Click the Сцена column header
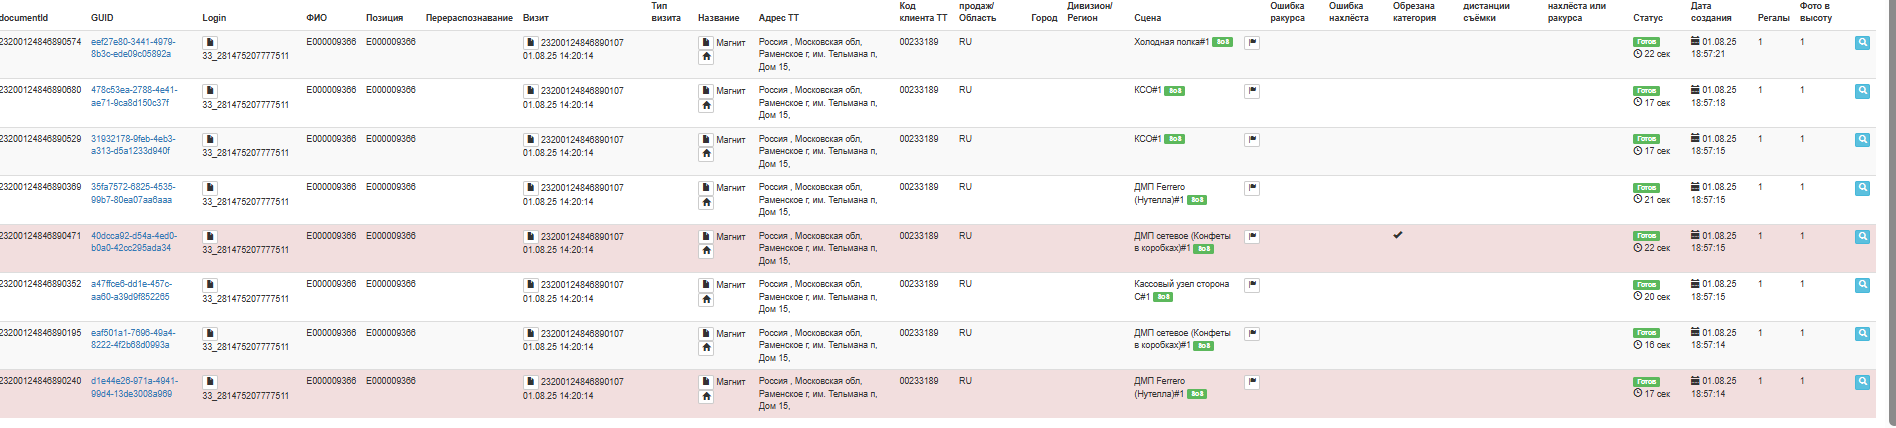Image resolution: width=1896 pixels, height=428 pixels. [1147, 18]
